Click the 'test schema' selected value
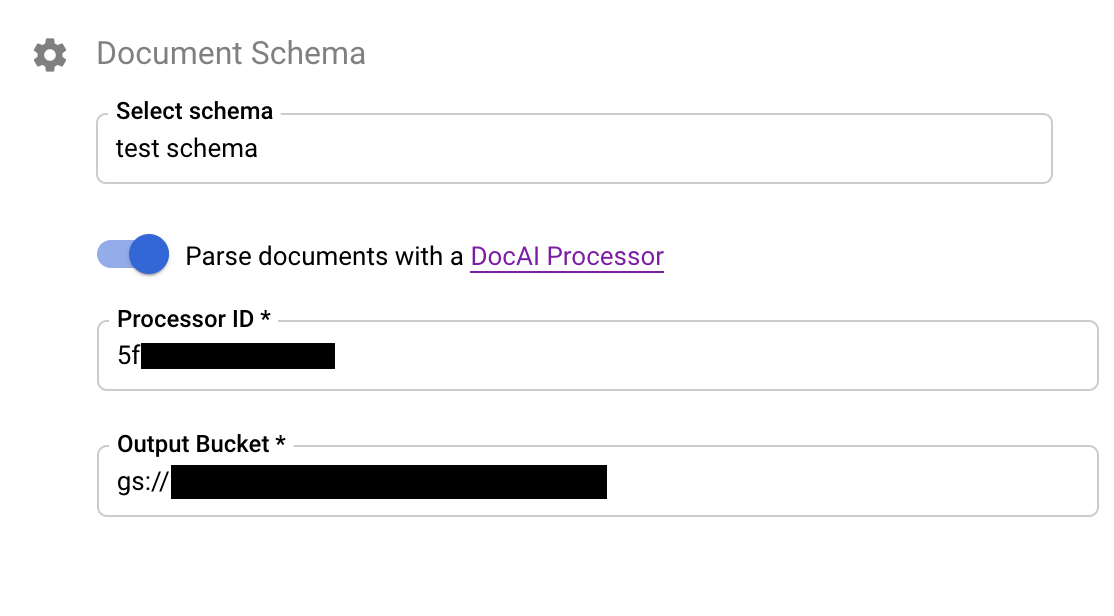The width and height of the screenshot is (1114, 616). pyautogui.click(x=187, y=148)
